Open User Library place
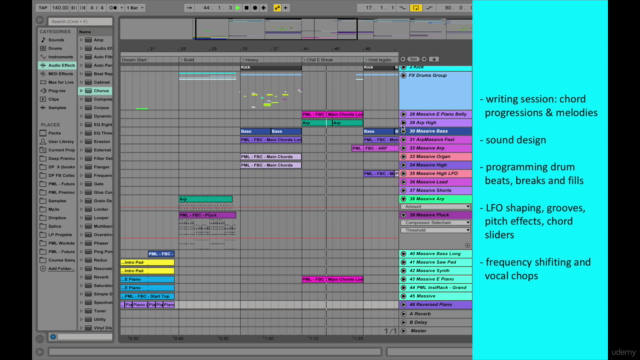 click(57, 142)
